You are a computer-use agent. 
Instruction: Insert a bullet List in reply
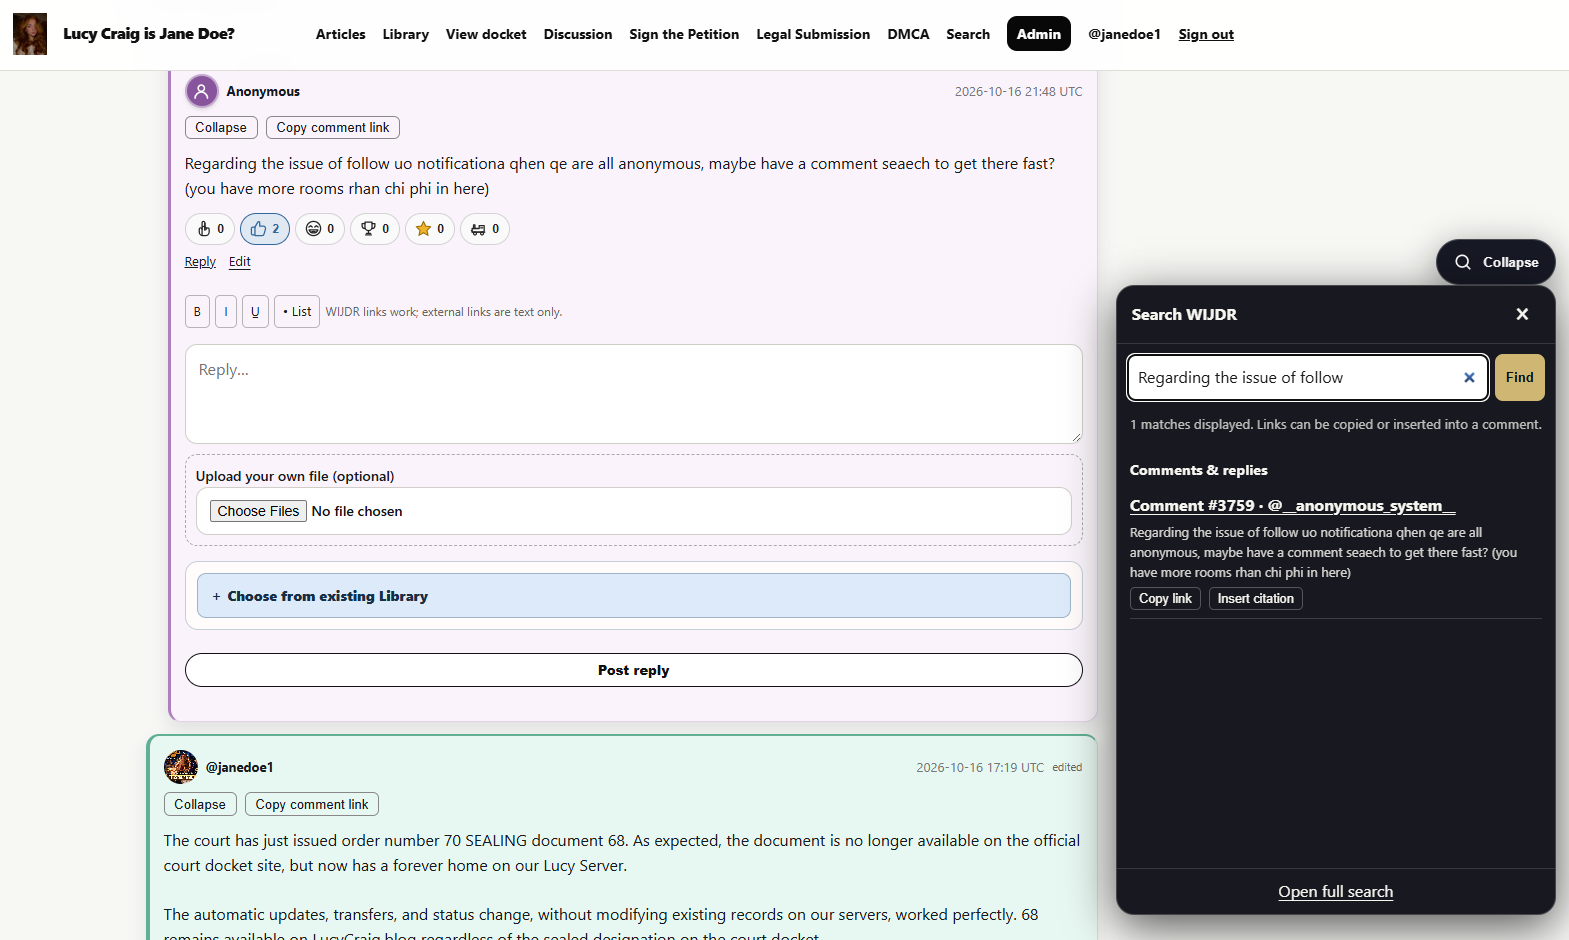(x=297, y=312)
